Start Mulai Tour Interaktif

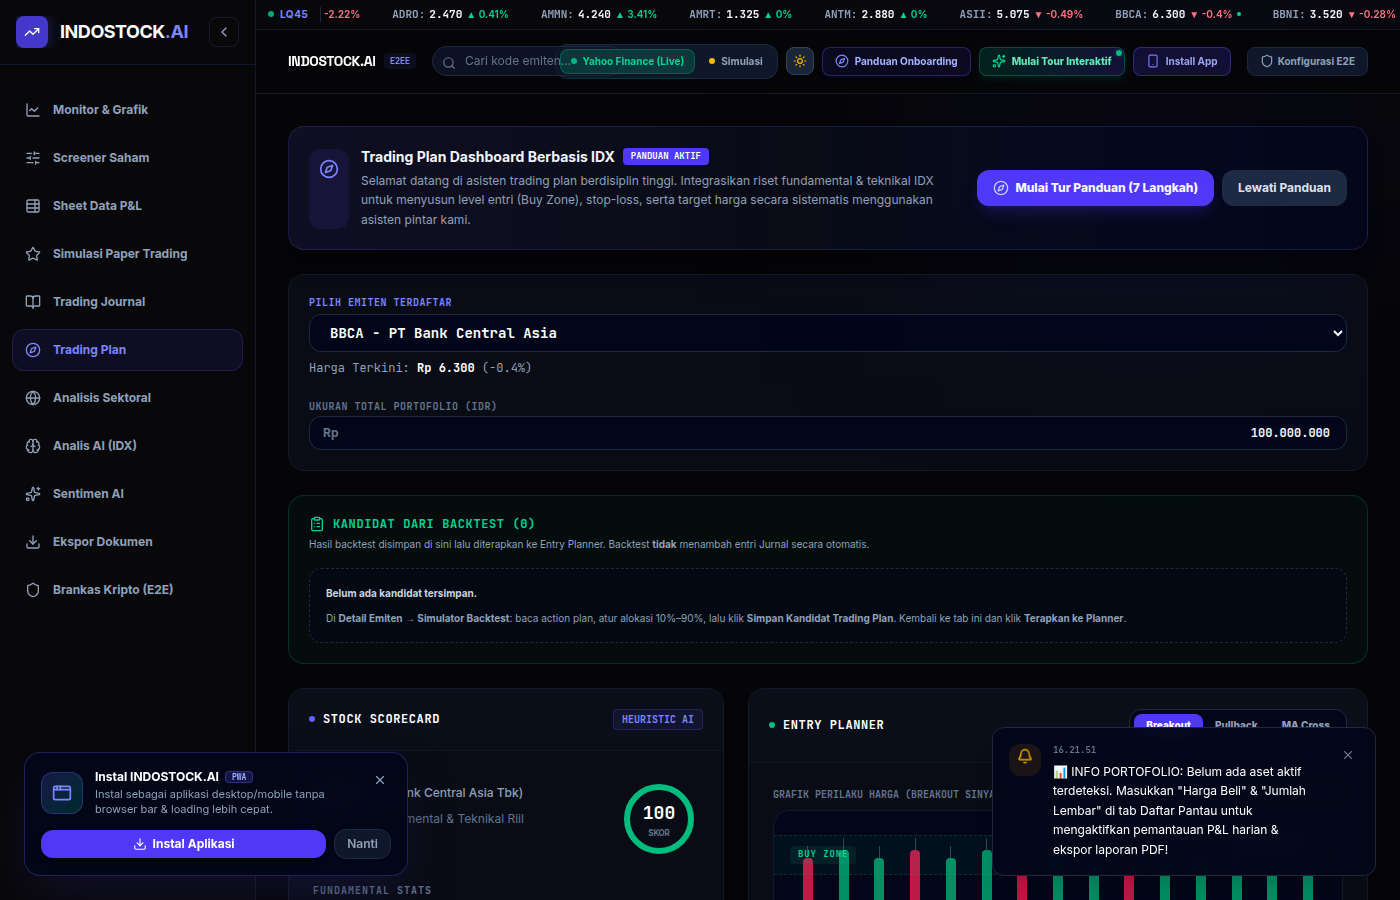coord(1052,61)
